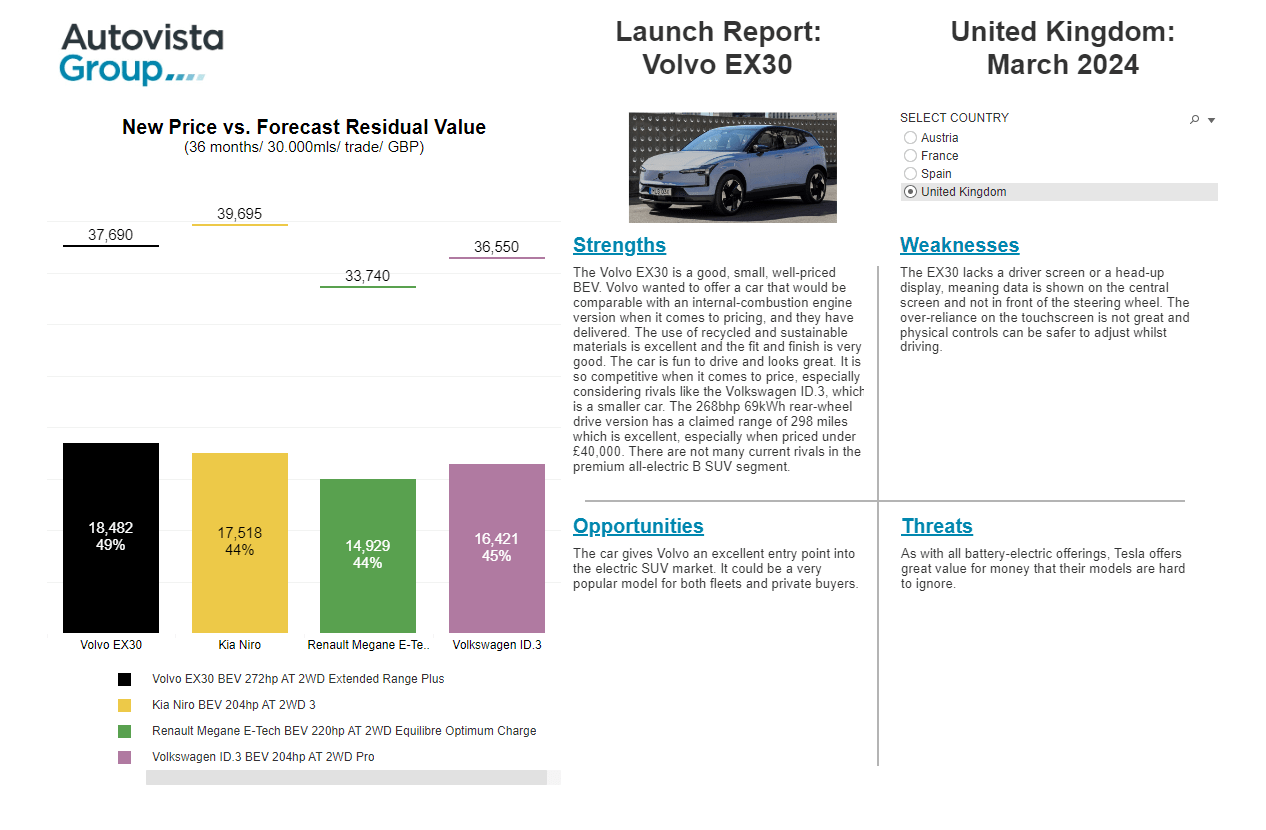Click the Strengths heading link
The image size is (1266, 830).
(x=619, y=245)
